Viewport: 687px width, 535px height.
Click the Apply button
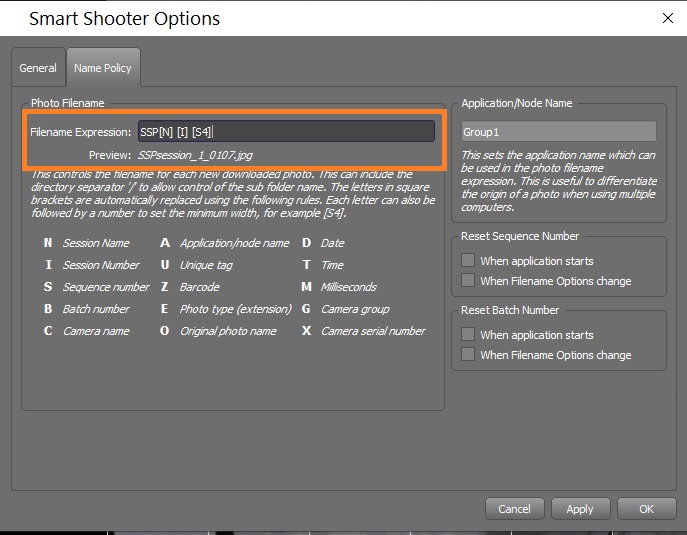[580, 509]
